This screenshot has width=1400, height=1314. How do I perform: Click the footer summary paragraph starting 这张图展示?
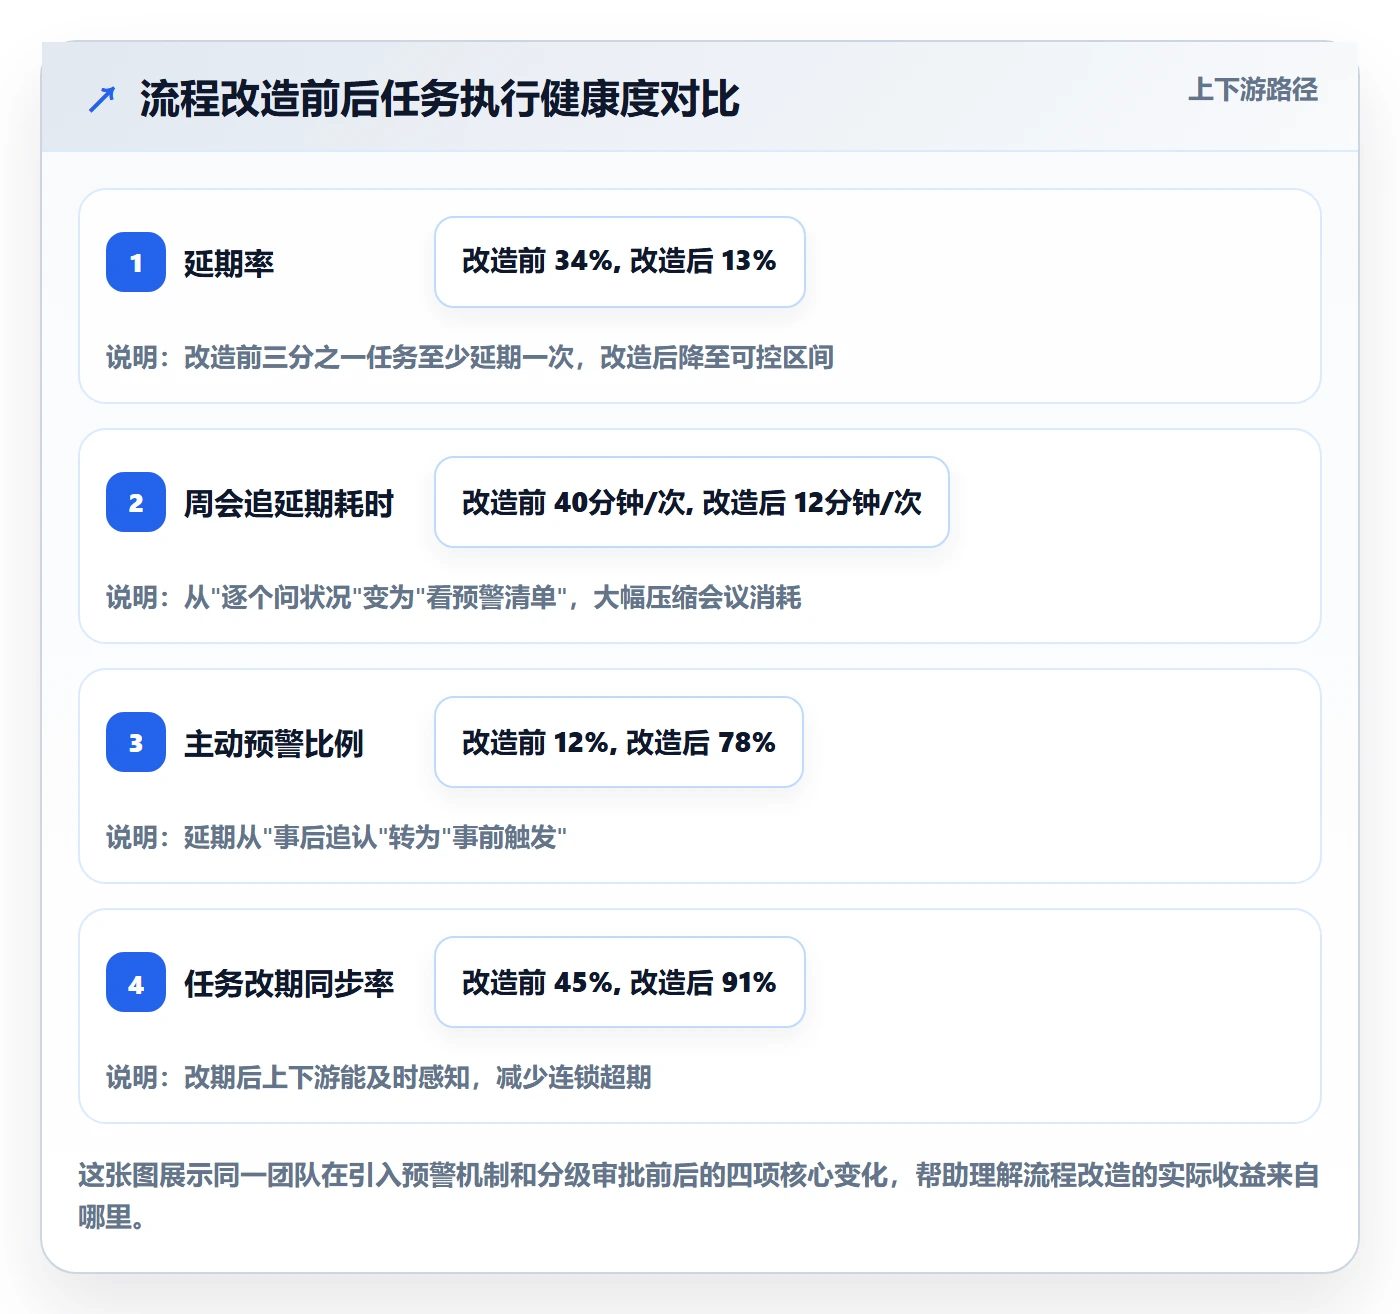[x=699, y=1196]
